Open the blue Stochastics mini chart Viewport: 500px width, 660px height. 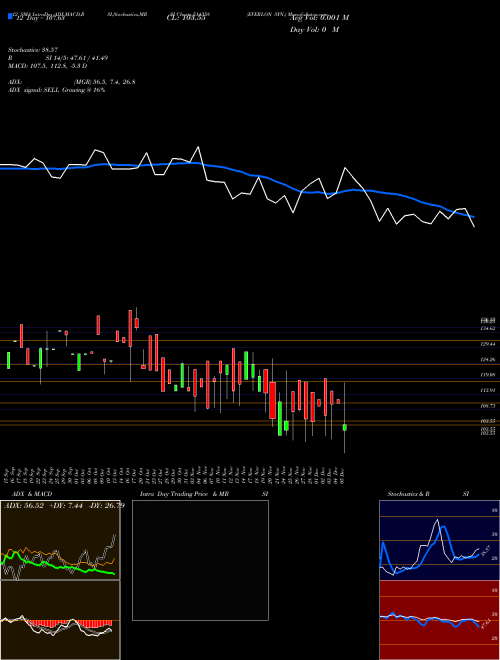click(x=439, y=540)
